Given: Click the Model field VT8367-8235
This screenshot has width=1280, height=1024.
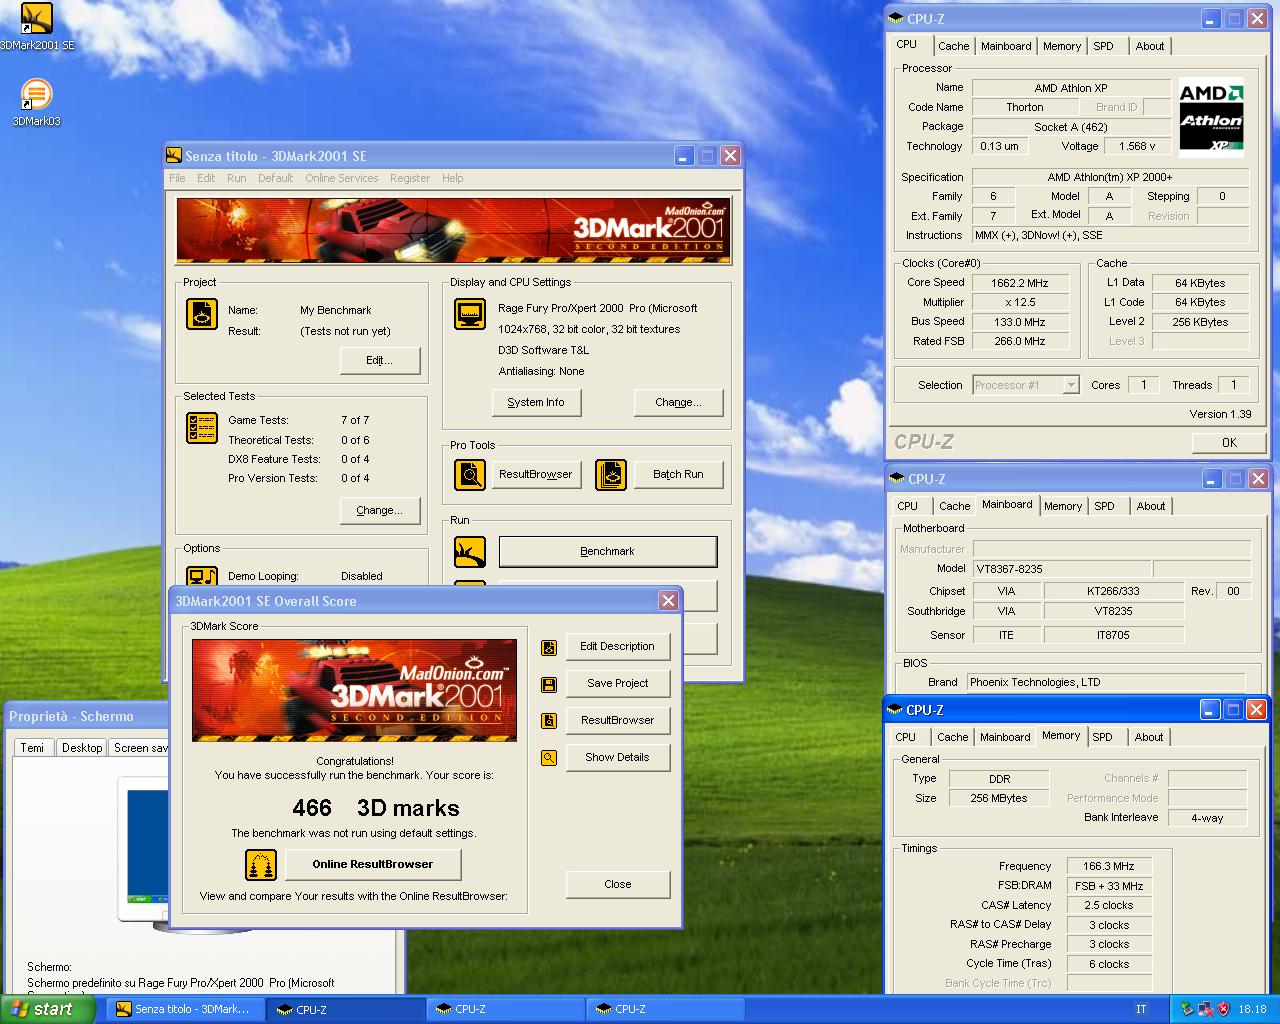Looking at the screenshot, I should (1061, 569).
